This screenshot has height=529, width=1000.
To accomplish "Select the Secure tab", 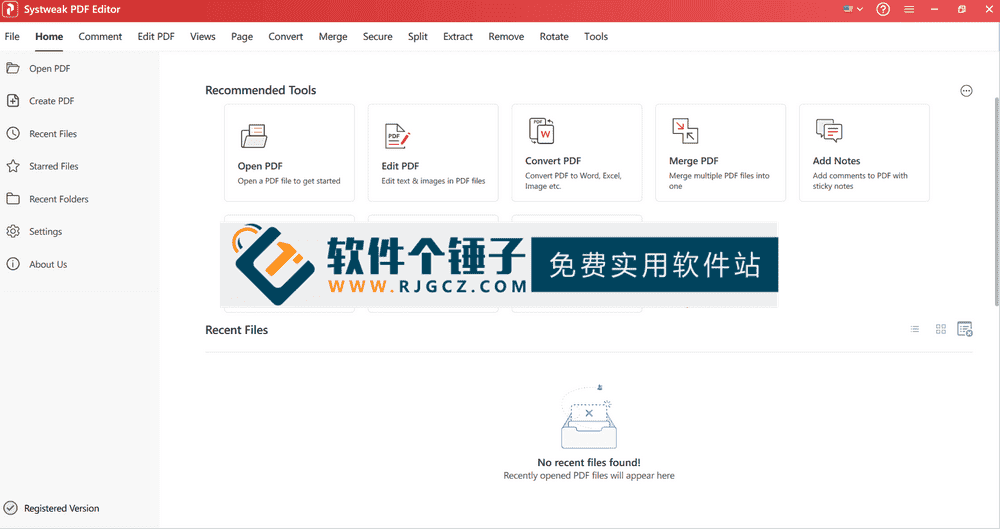I will [378, 36].
